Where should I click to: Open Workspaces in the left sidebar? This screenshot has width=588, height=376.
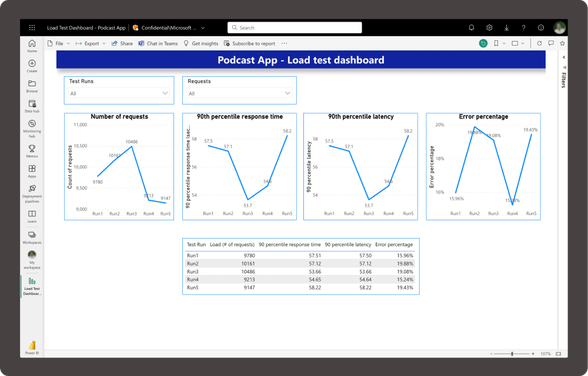(x=32, y=237)
